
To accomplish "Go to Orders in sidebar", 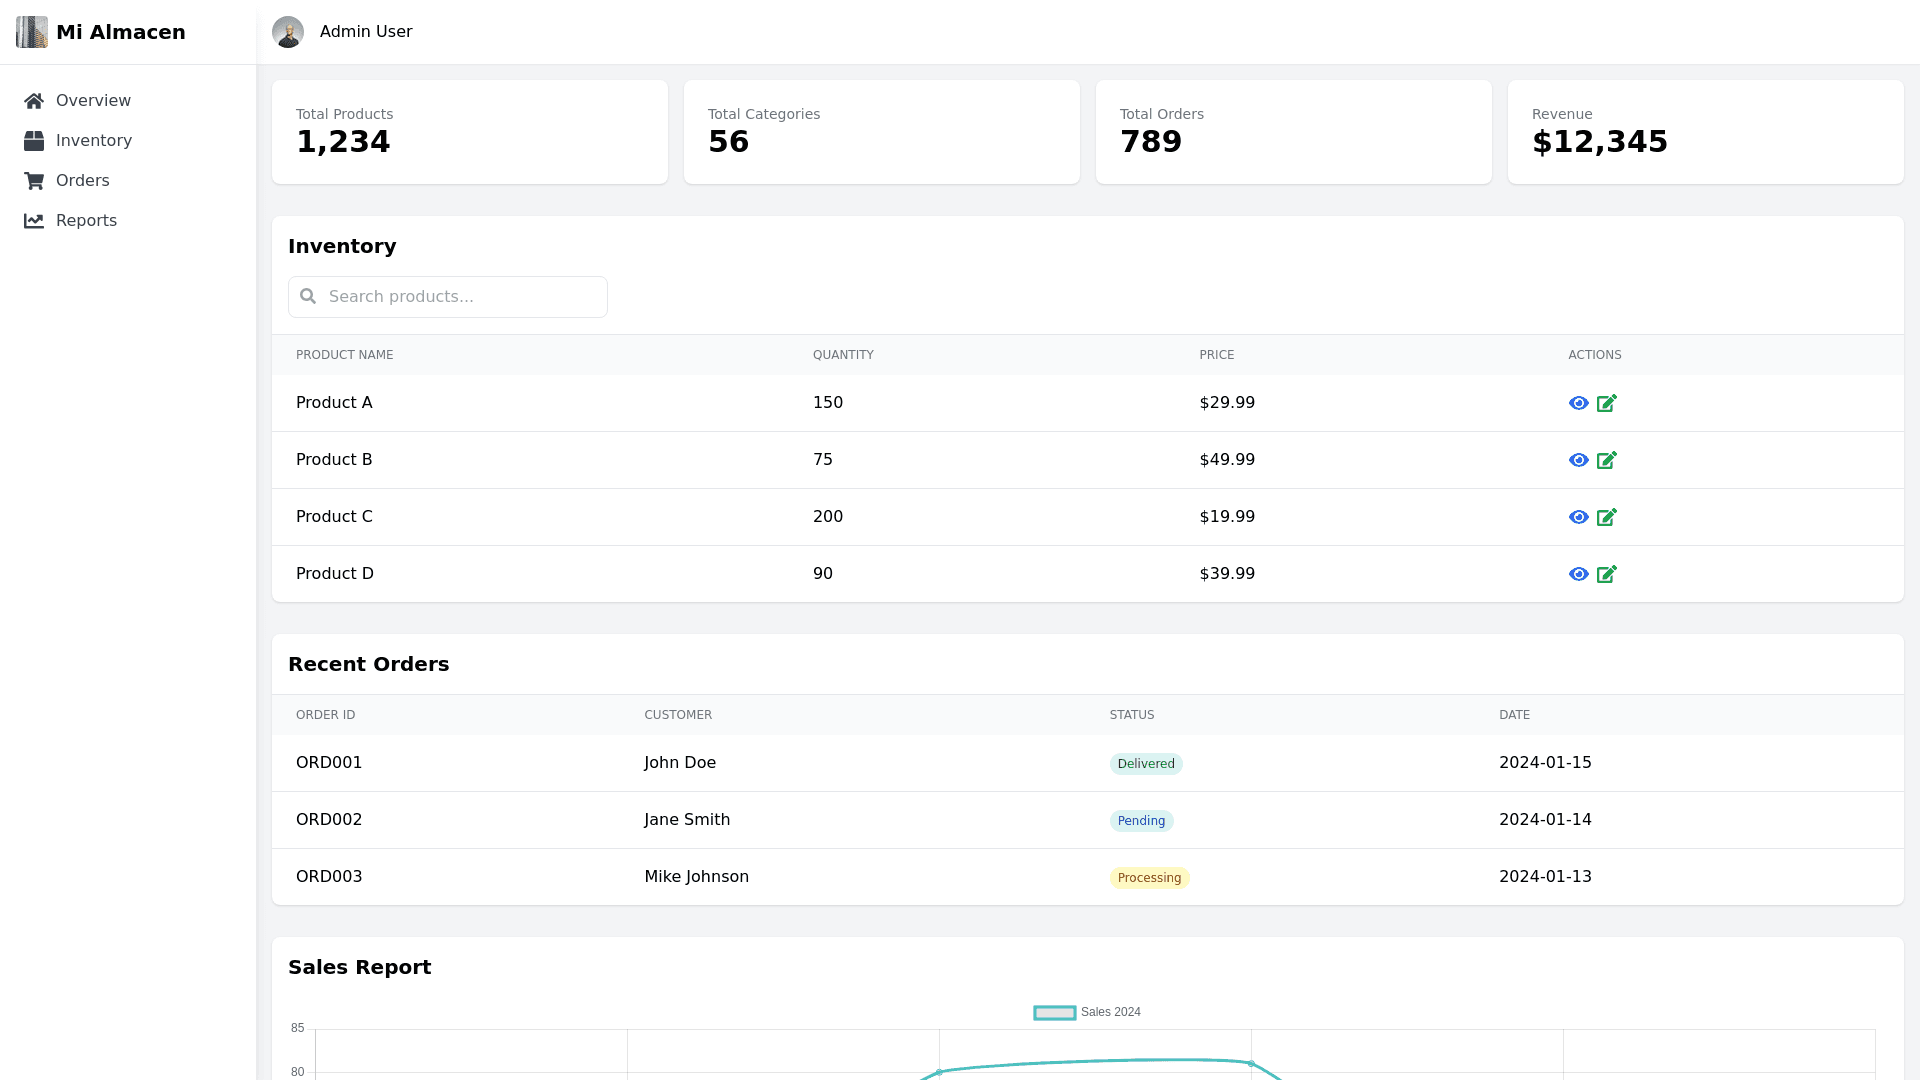I will 82,181.
